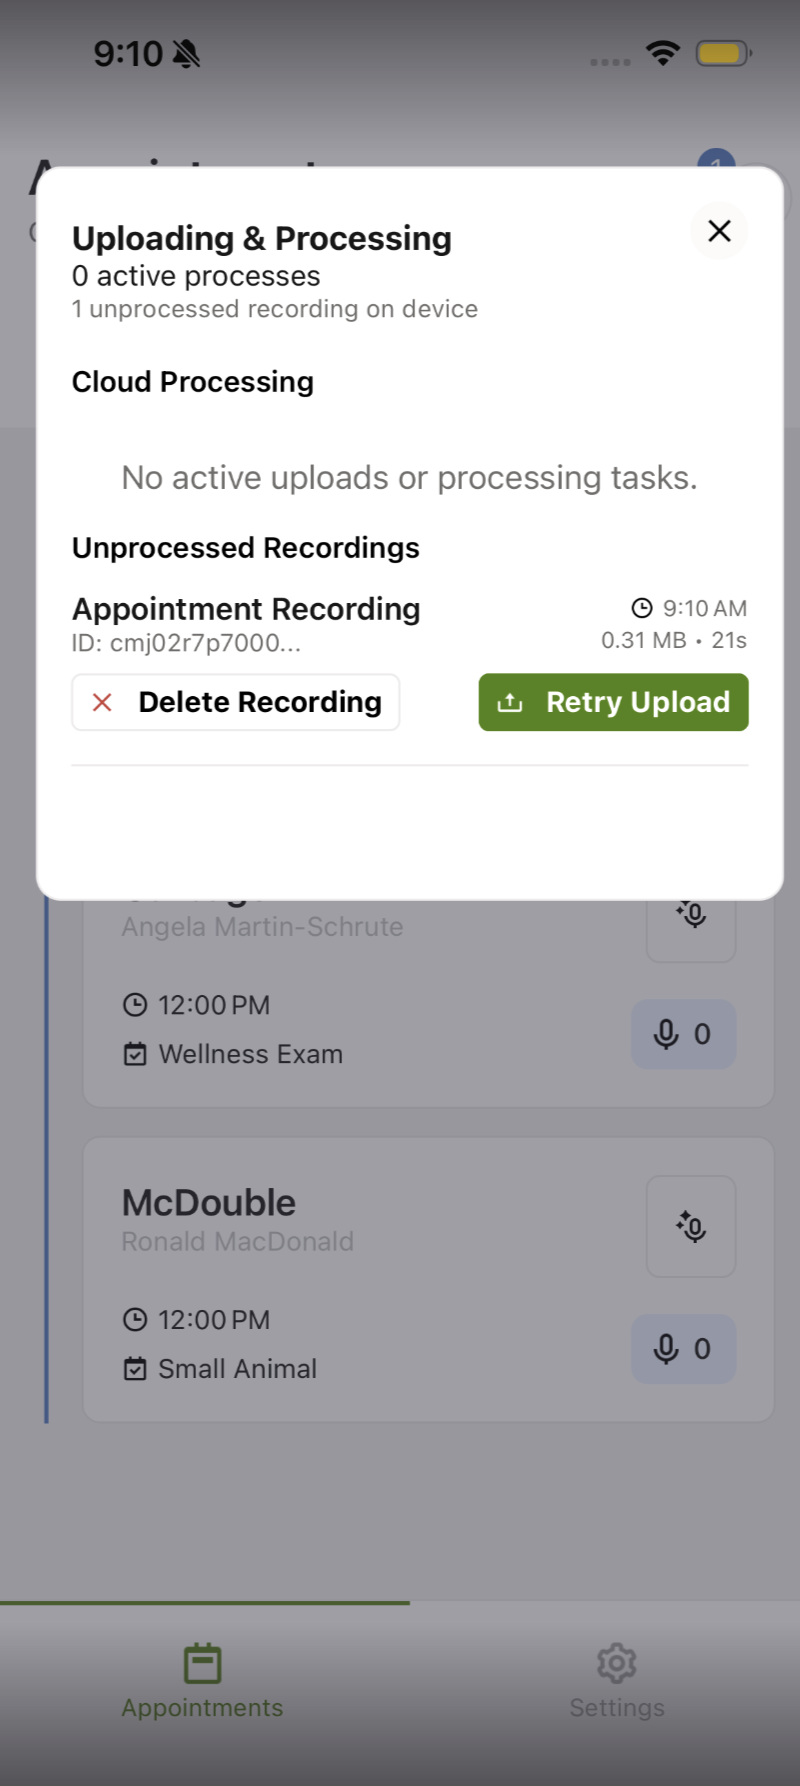Tap the Wi-Fi icon in status bar
Screen dimensions: 800x1786
[663, 53]
